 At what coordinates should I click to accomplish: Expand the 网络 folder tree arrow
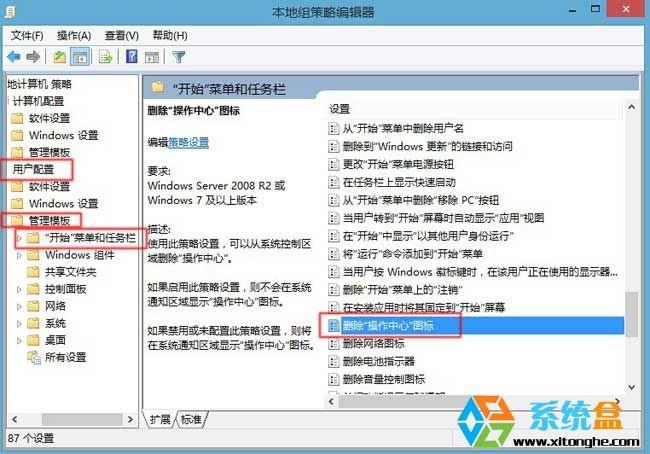click(x=19, y=307)
